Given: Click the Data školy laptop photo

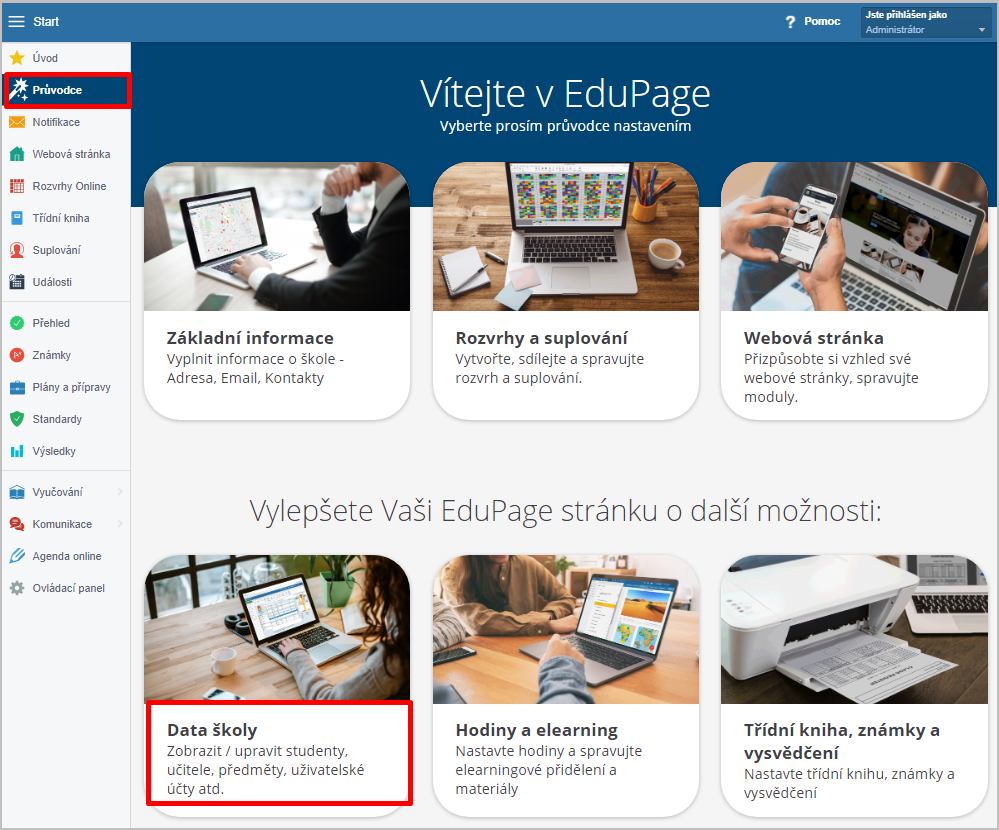Looking at the screenshot, I should pyautogui.click(x=277, y=628).
